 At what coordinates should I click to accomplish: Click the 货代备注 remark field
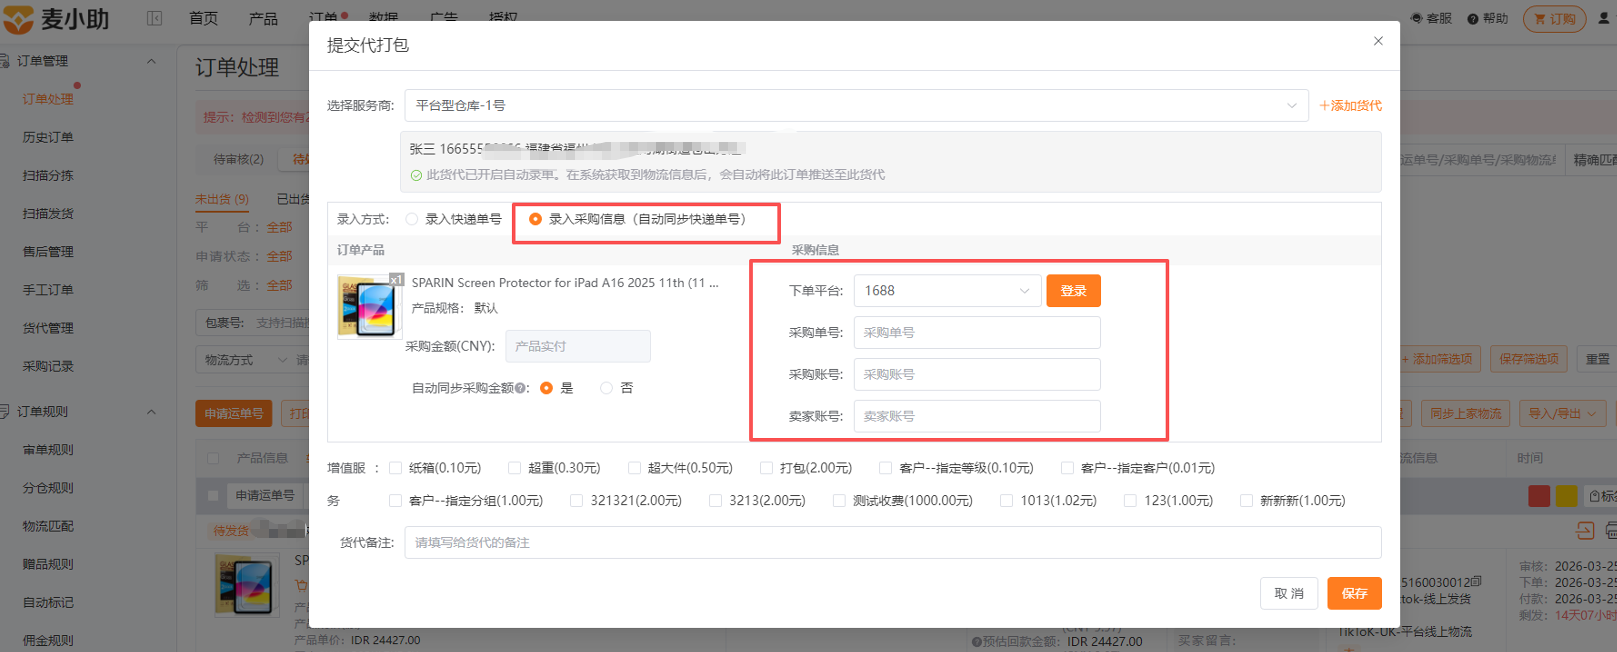[892, 543]
